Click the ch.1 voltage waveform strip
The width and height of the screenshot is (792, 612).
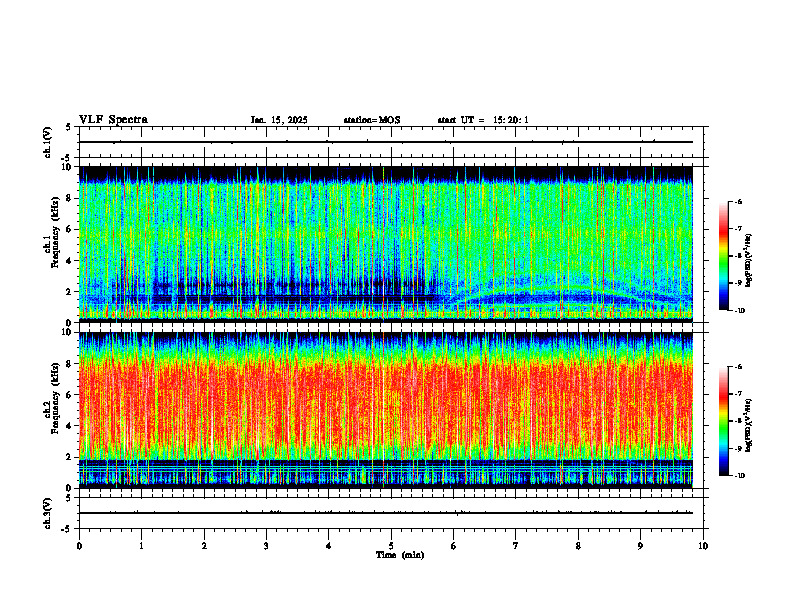point(391,142)
